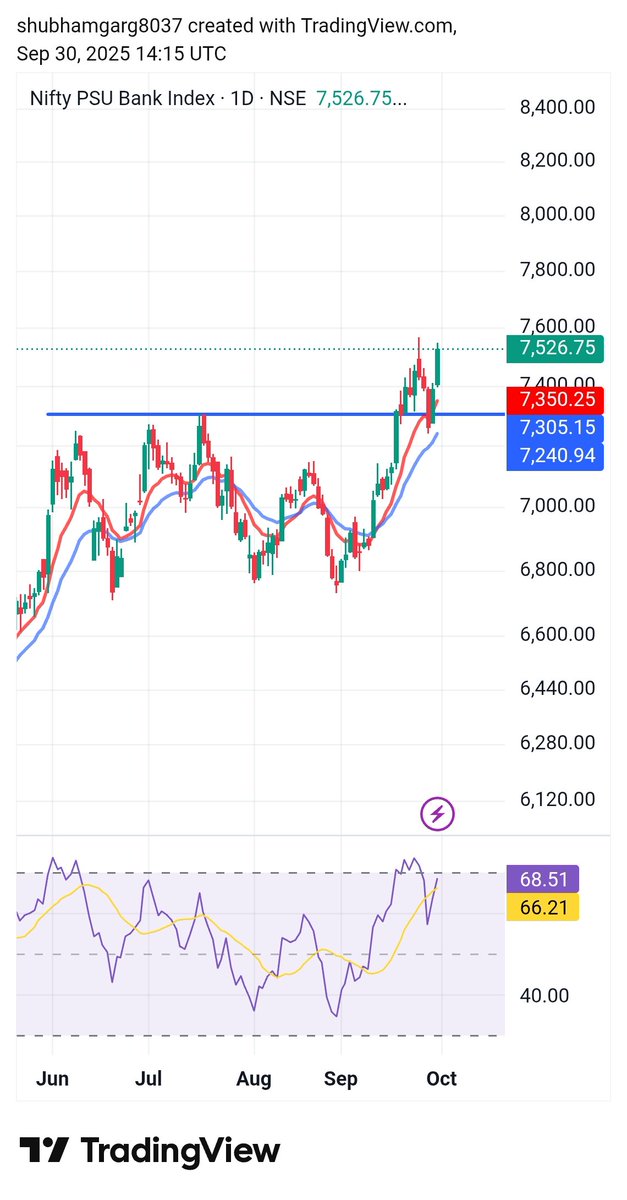
Task: Click the Sep label on time axis
Action: pyautogui.click(x=341, y=1079)
